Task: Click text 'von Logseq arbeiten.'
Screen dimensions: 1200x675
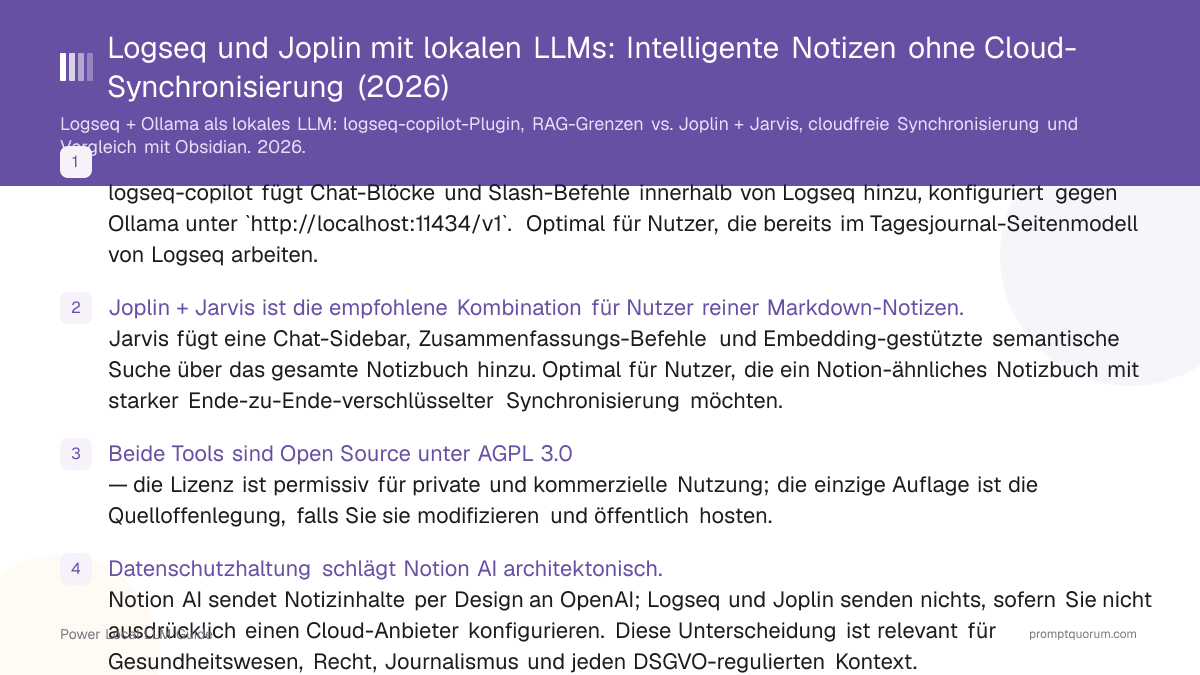Action: (x=213, y=255)
